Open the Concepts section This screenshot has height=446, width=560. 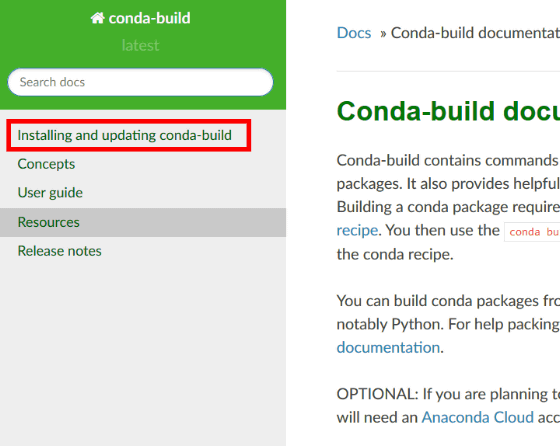click(46, 164)
